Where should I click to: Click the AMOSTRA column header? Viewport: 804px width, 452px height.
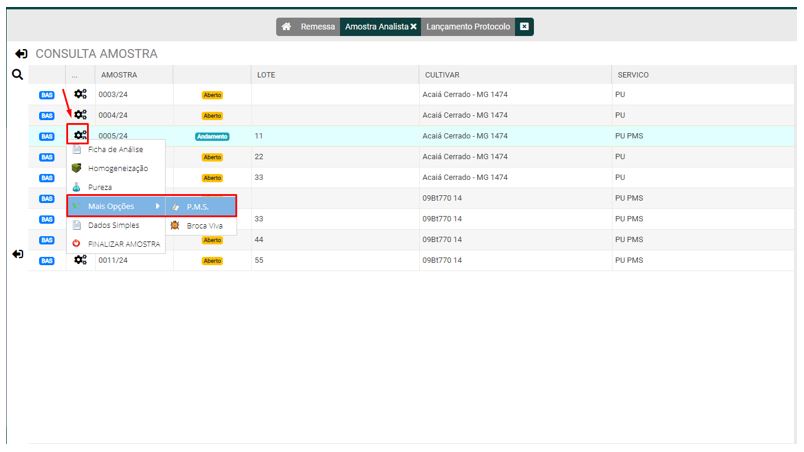pos(119,75)
